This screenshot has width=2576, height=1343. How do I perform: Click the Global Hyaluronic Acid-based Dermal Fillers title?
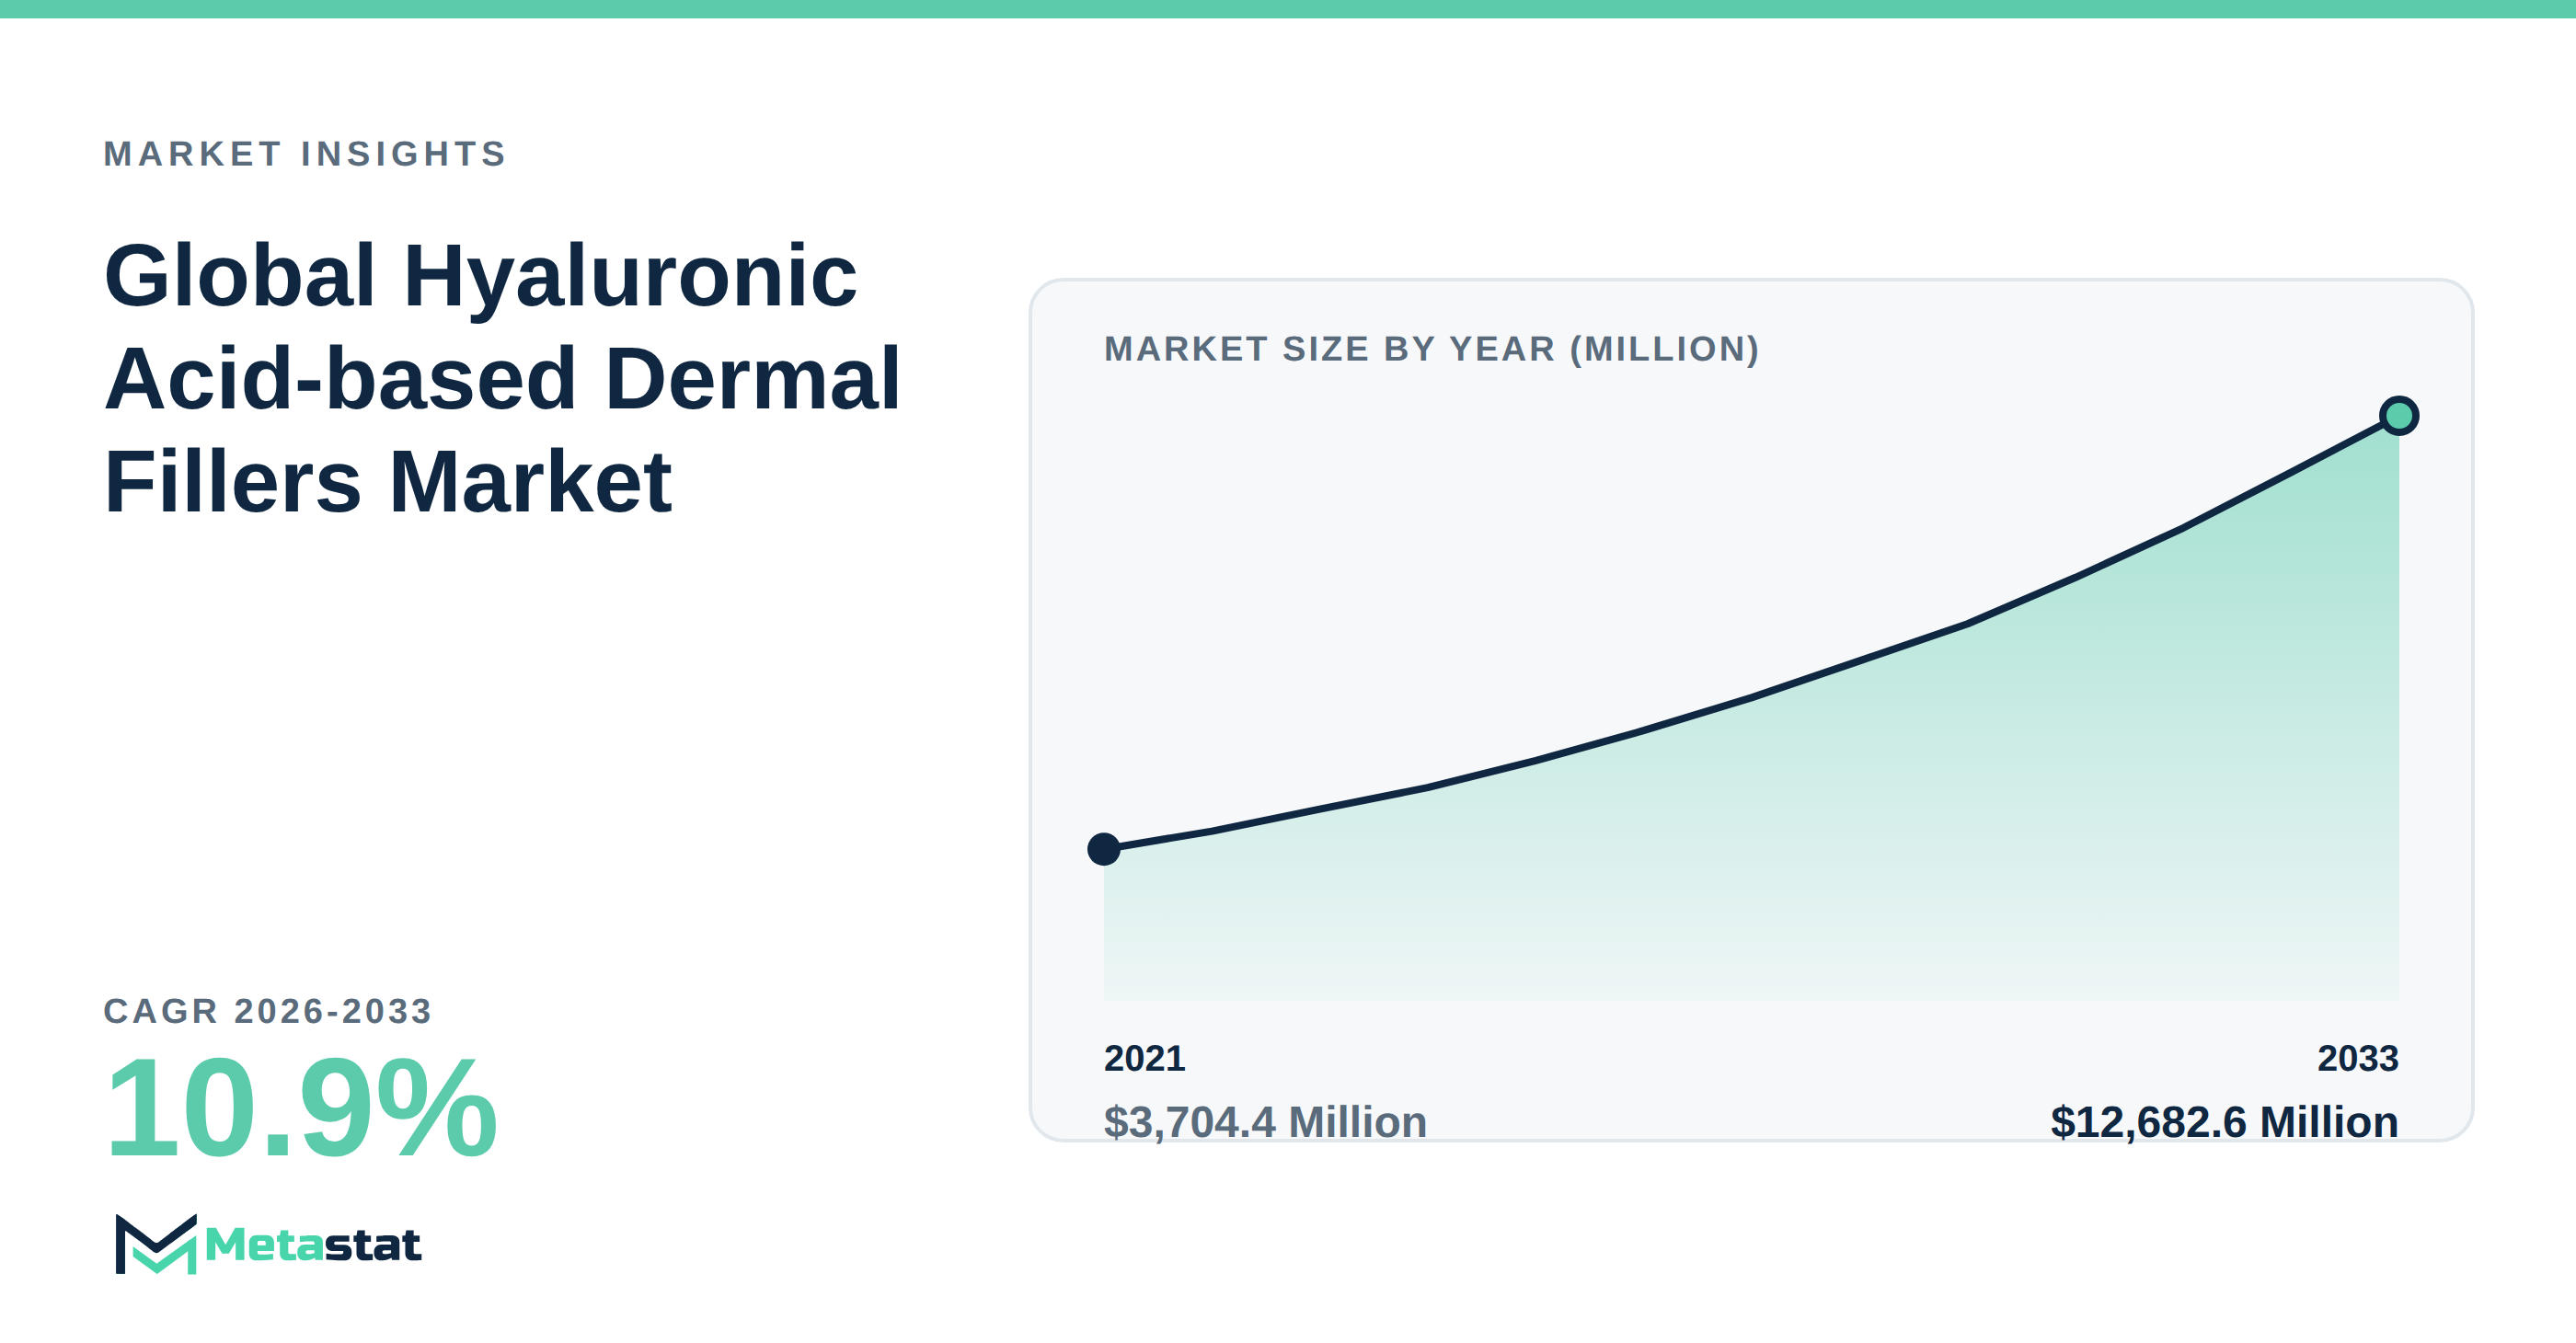click(502, 378)
